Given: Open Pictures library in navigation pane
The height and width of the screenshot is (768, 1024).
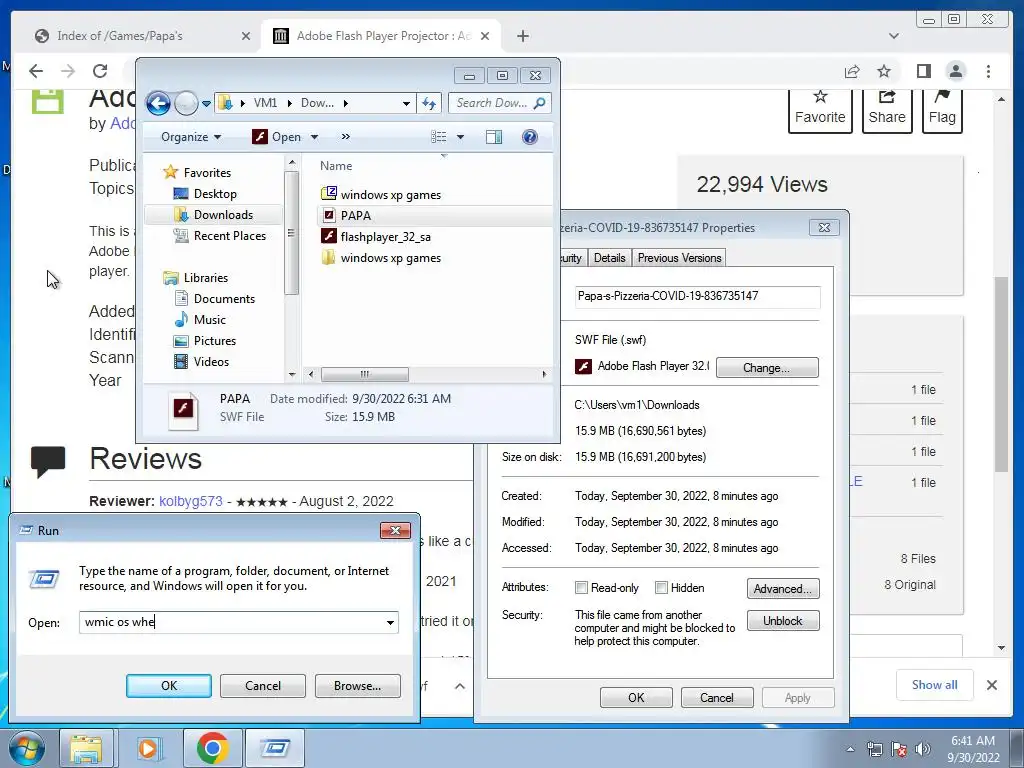Looking at the screenshot, I should click(214, 340).
